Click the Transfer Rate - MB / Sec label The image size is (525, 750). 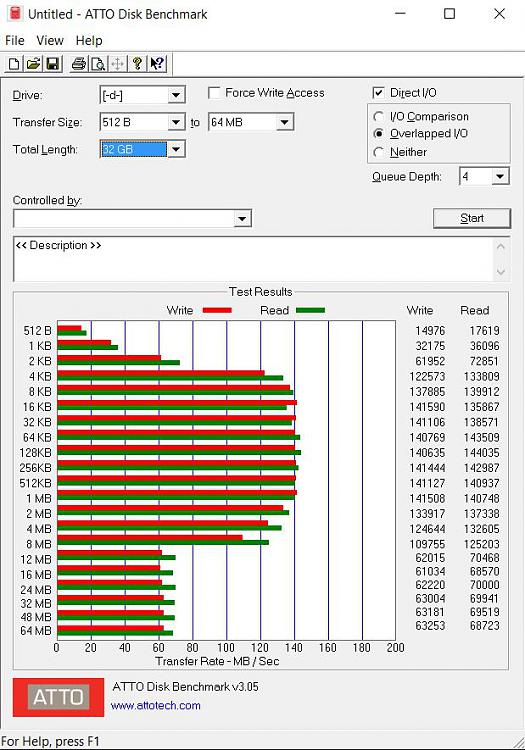click(x=217, y=661)
